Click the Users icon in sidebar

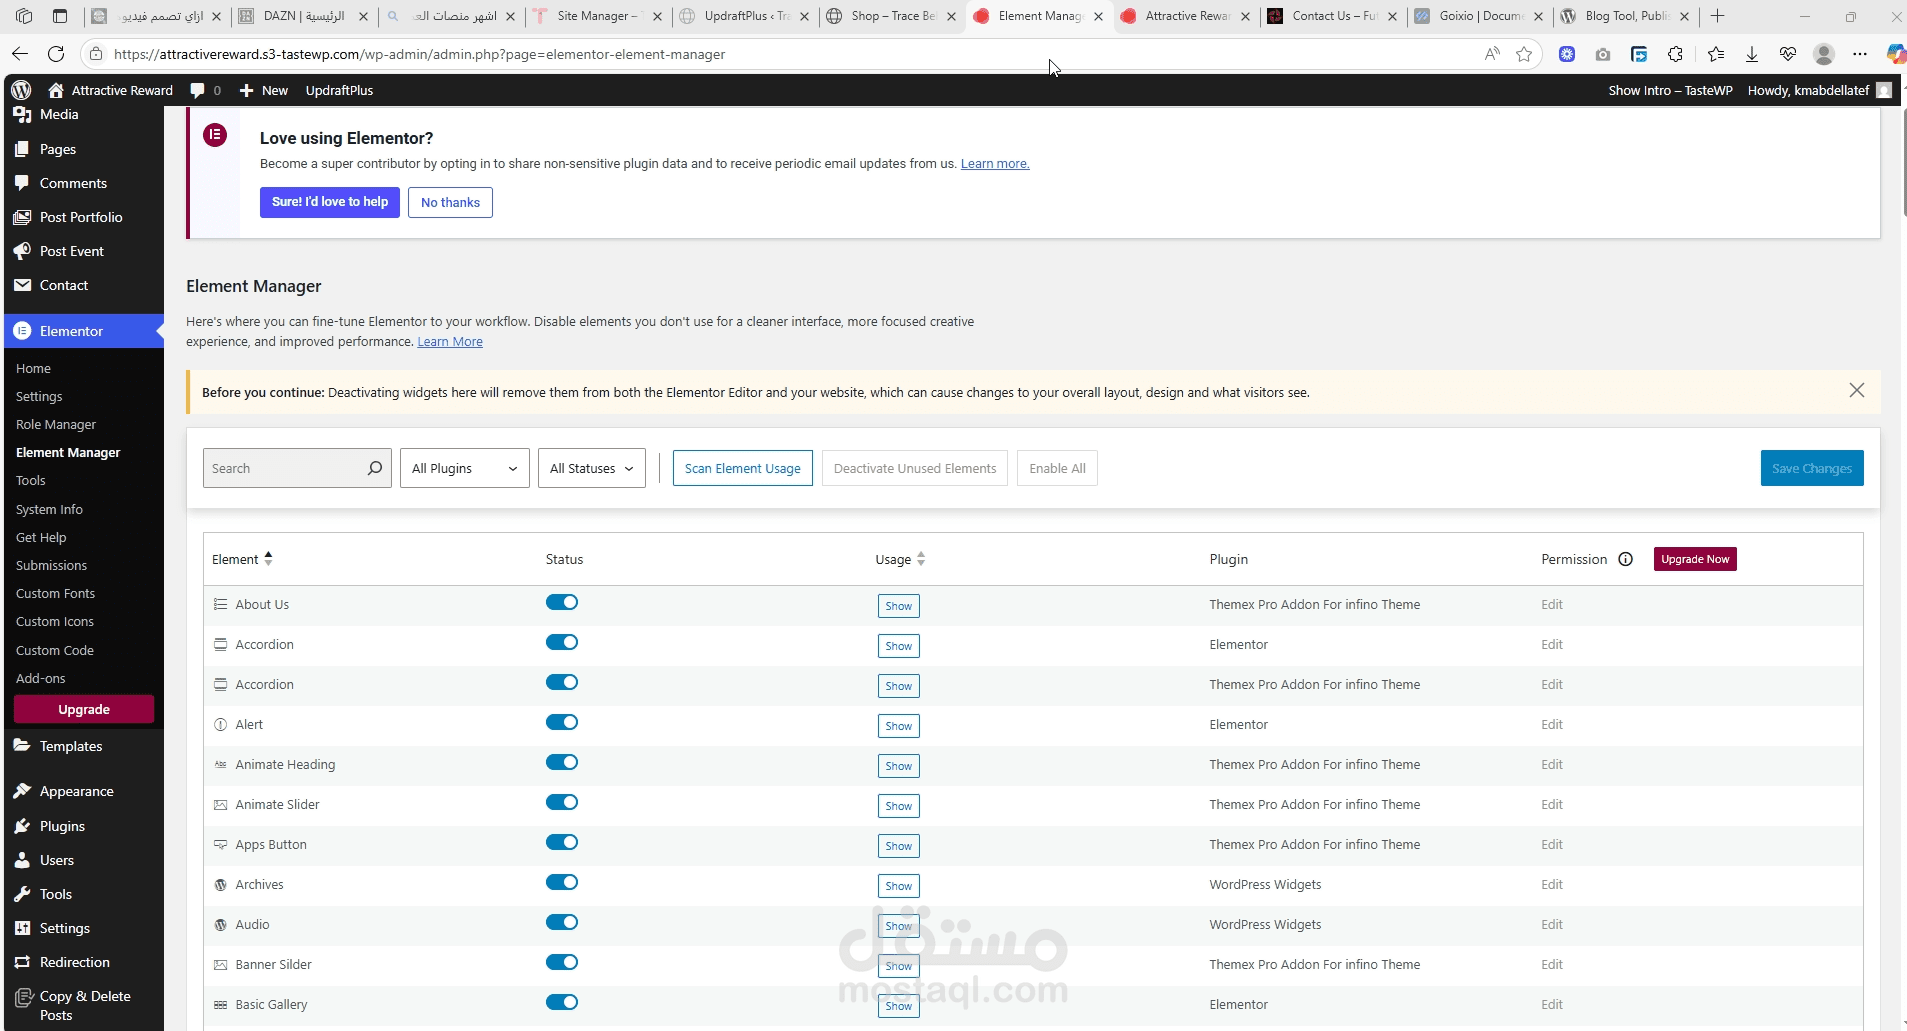pos(22,860)
